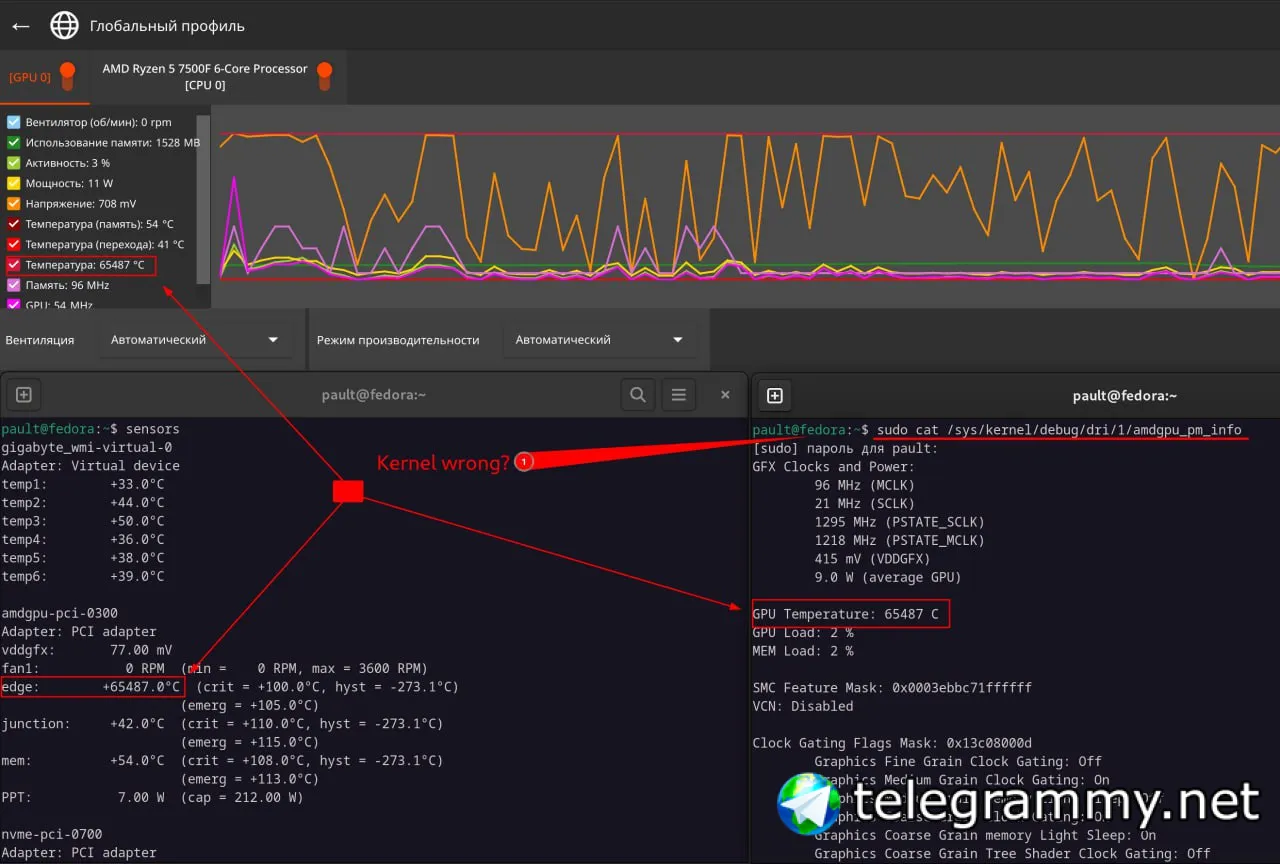
Task: Toggle the Температура: 65487 °C checkbox
Action: point(14,265)
